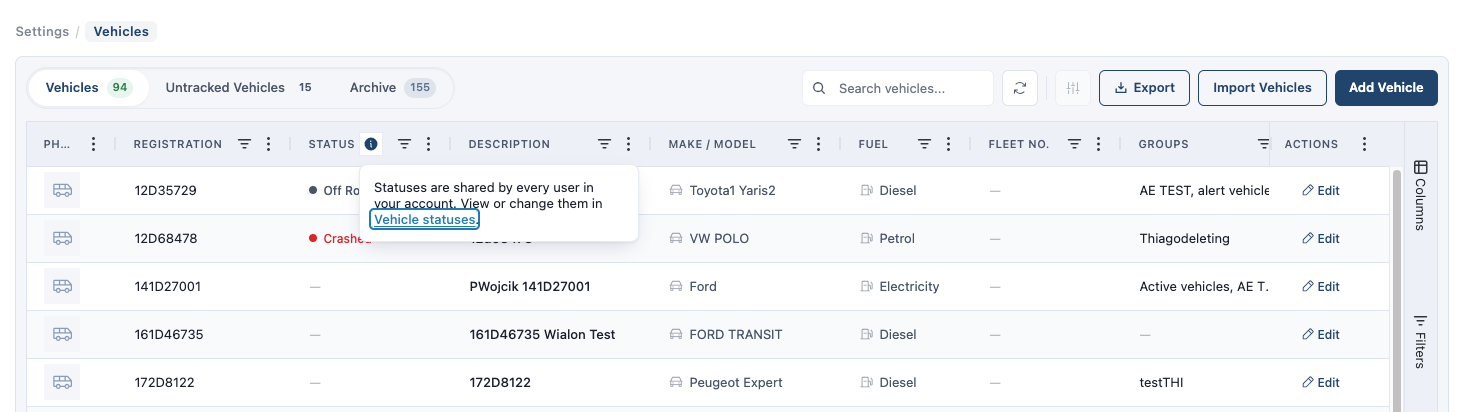Click the table vertical scrollbar

coord(1397,290)
